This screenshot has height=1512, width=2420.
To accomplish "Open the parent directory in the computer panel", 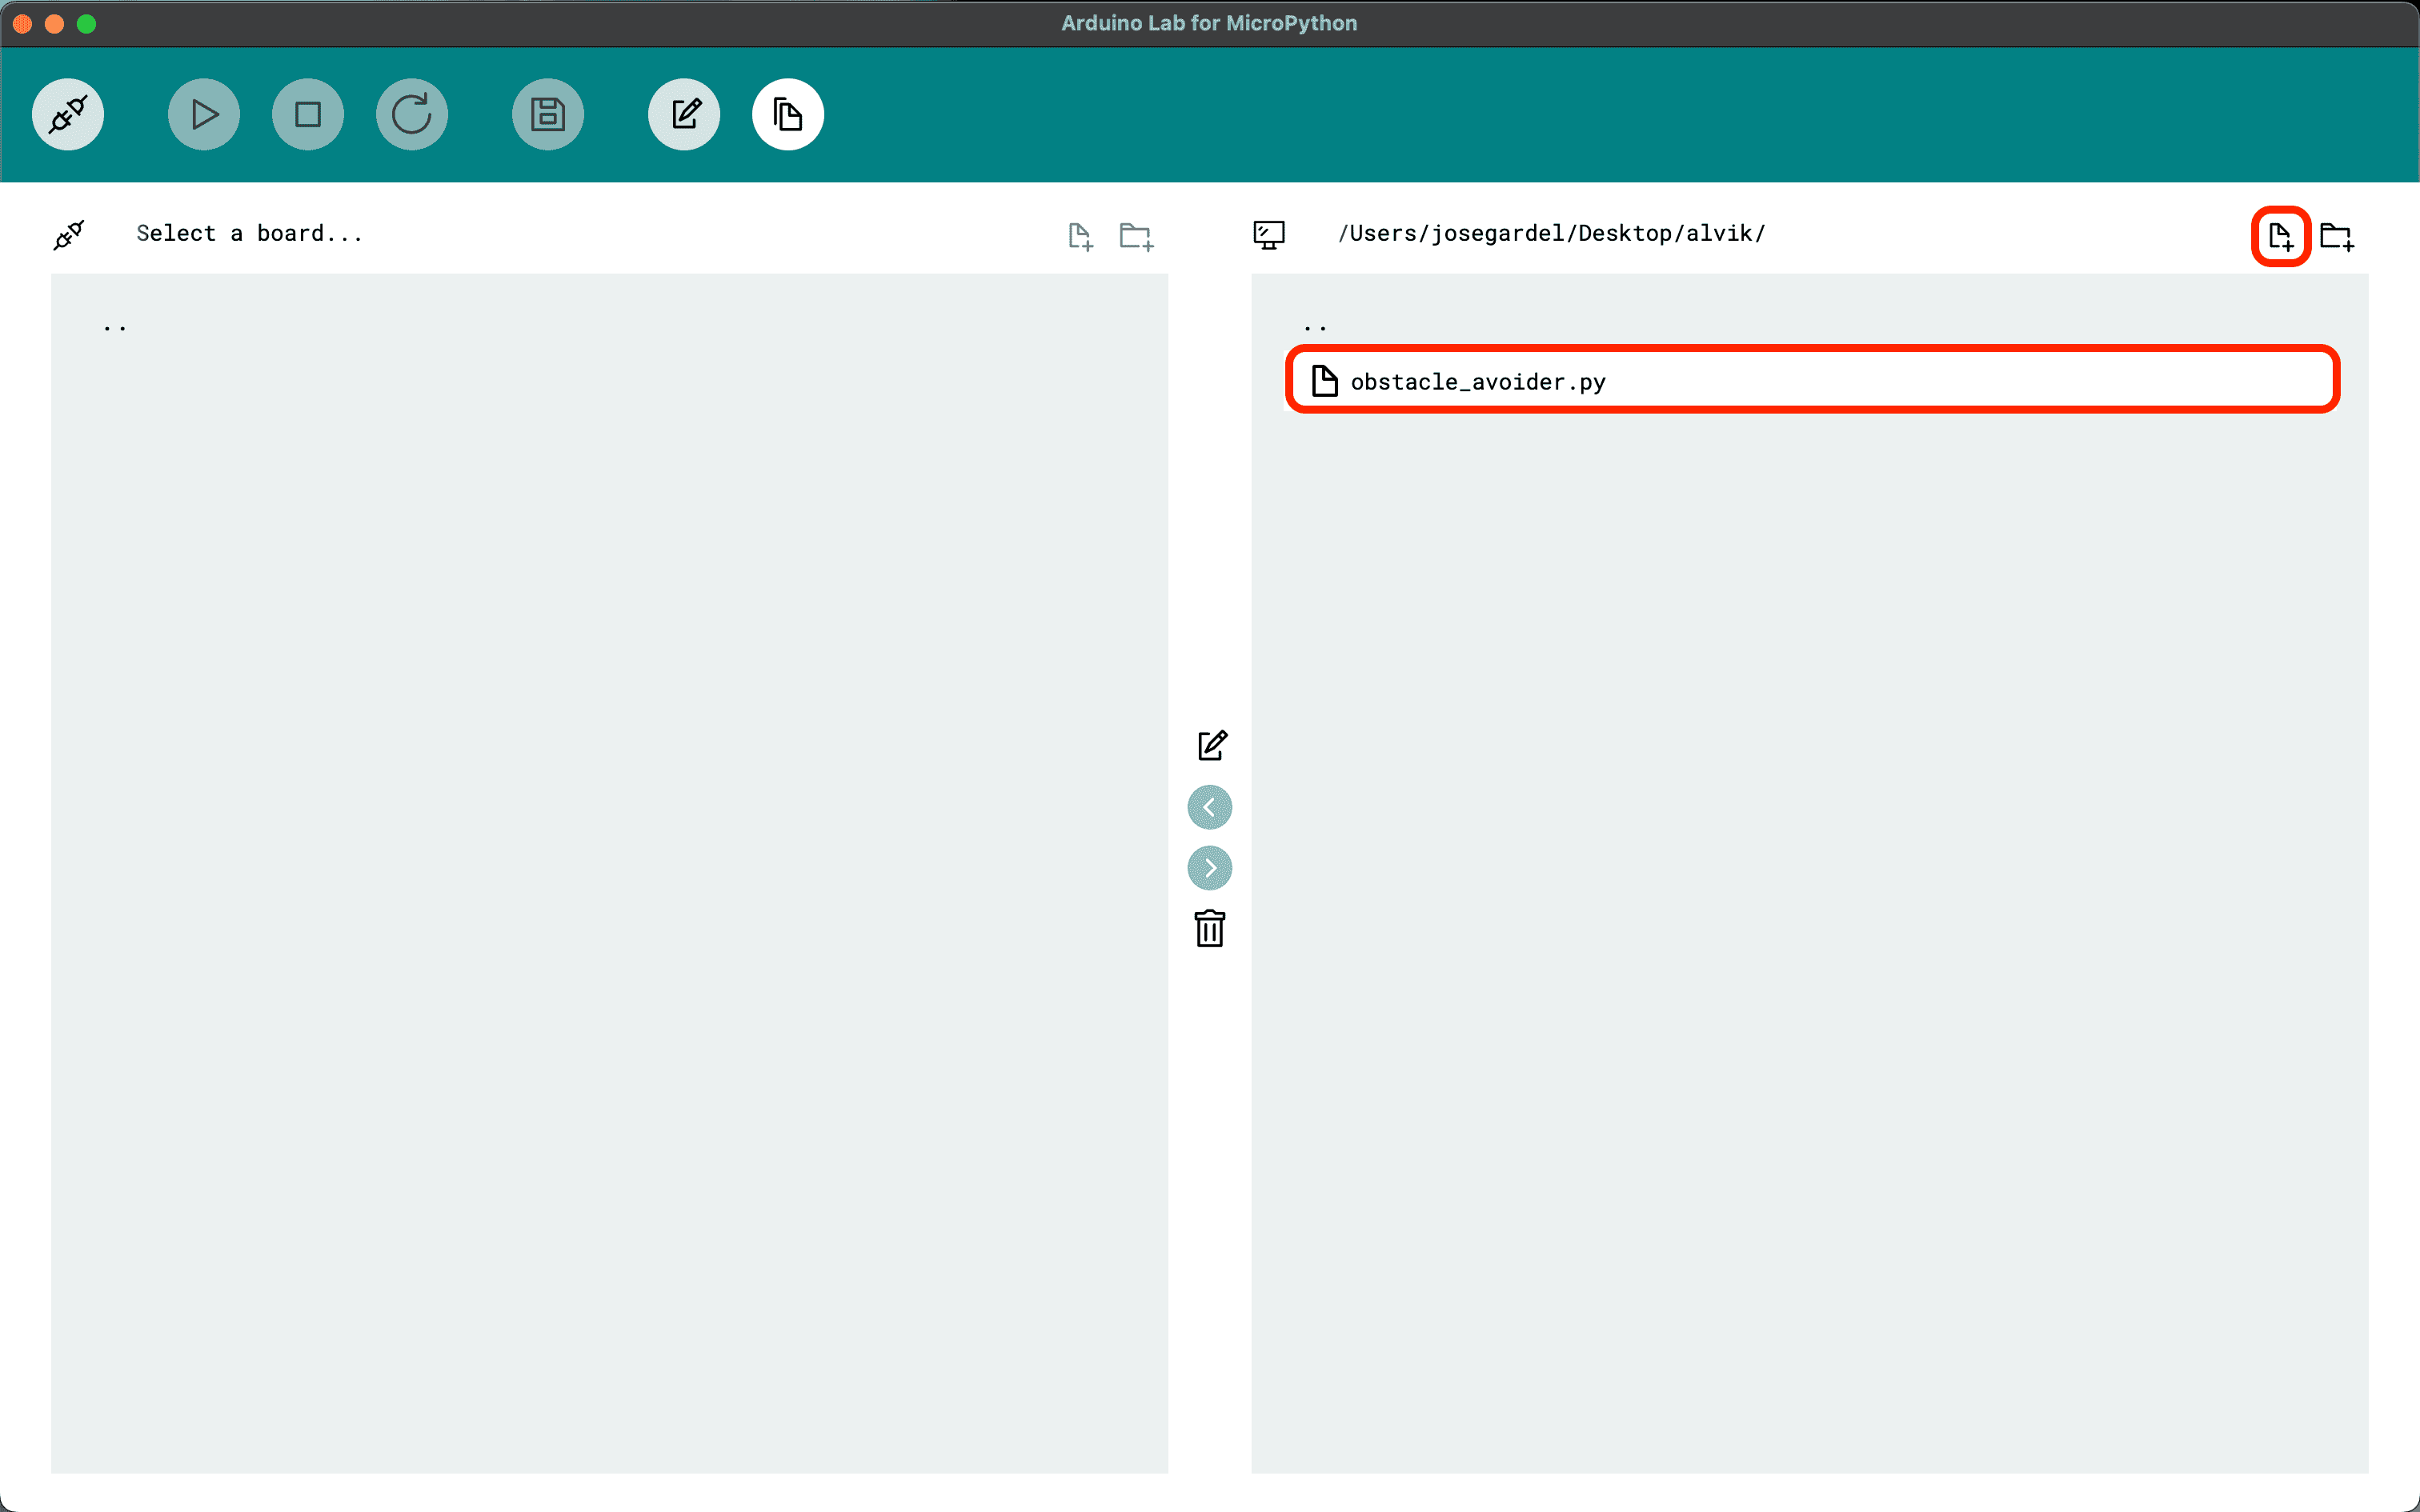I will click(x=1315, y=326).
